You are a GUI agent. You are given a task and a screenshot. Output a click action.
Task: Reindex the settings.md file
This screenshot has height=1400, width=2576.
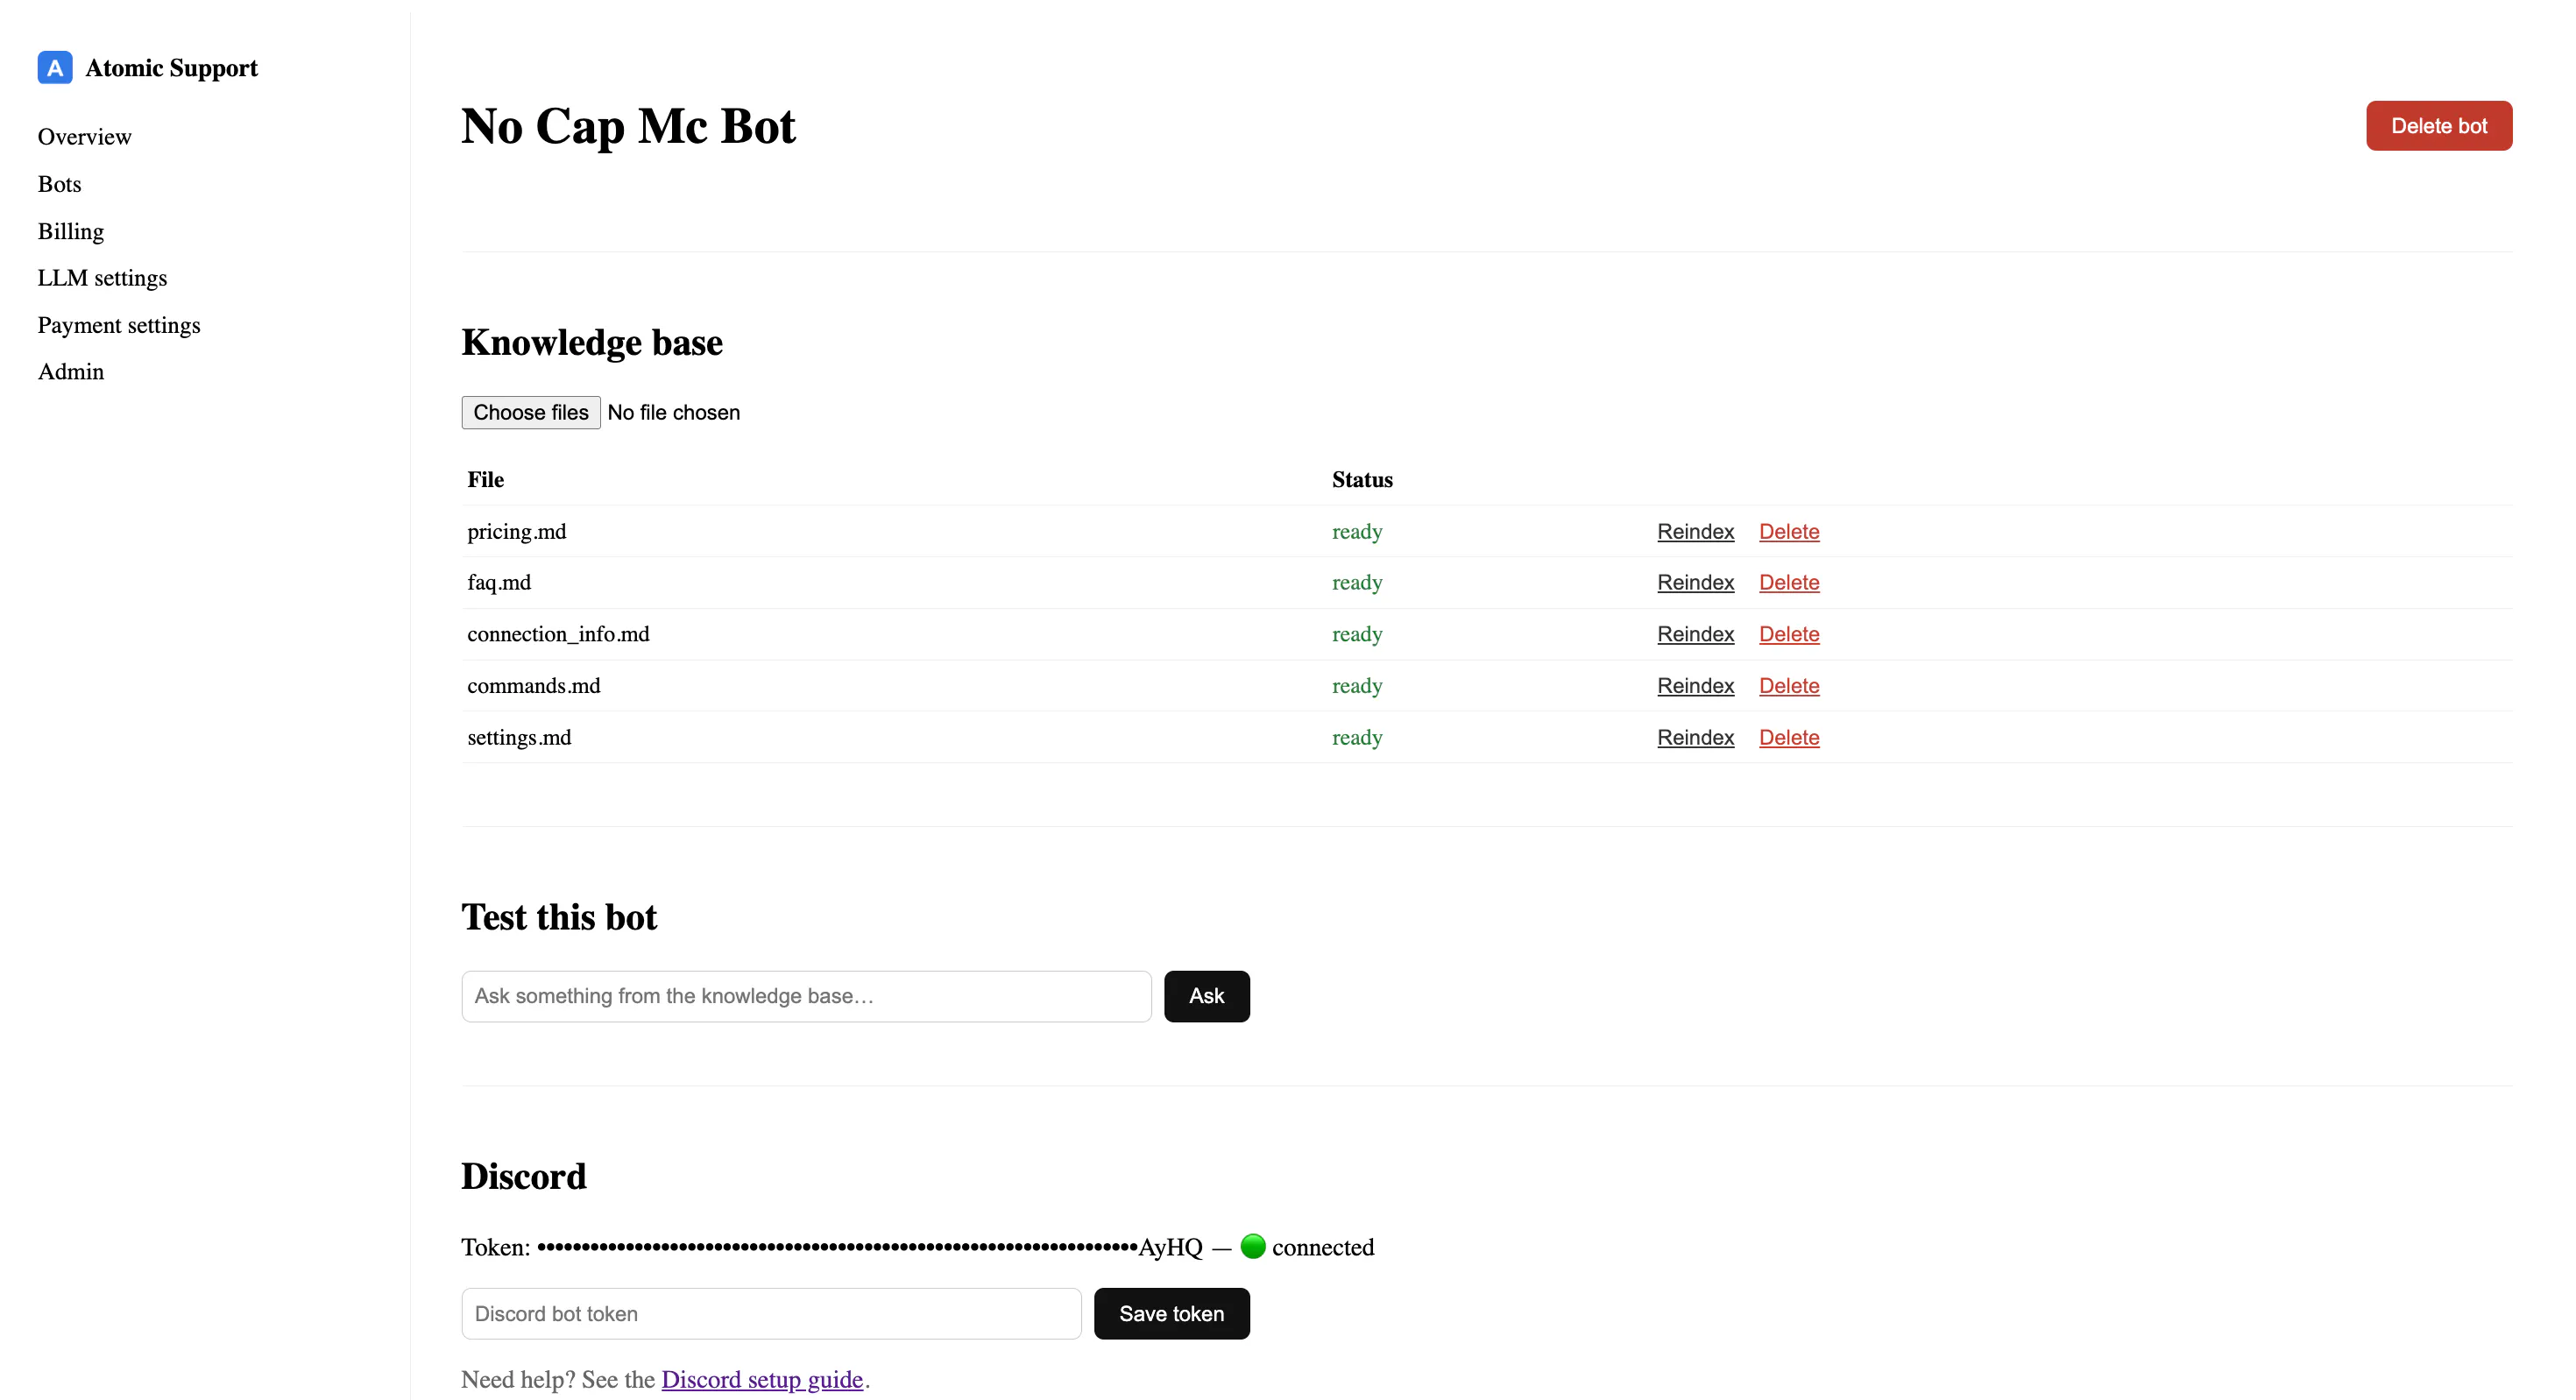1695,738
